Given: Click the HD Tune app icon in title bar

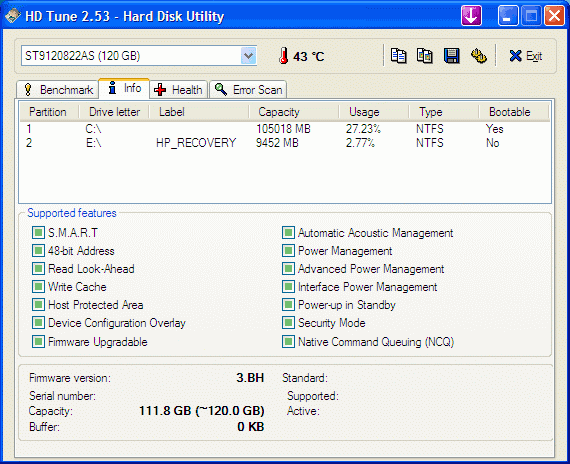Looking at the screenshot, I should click(x=13, y=16).
